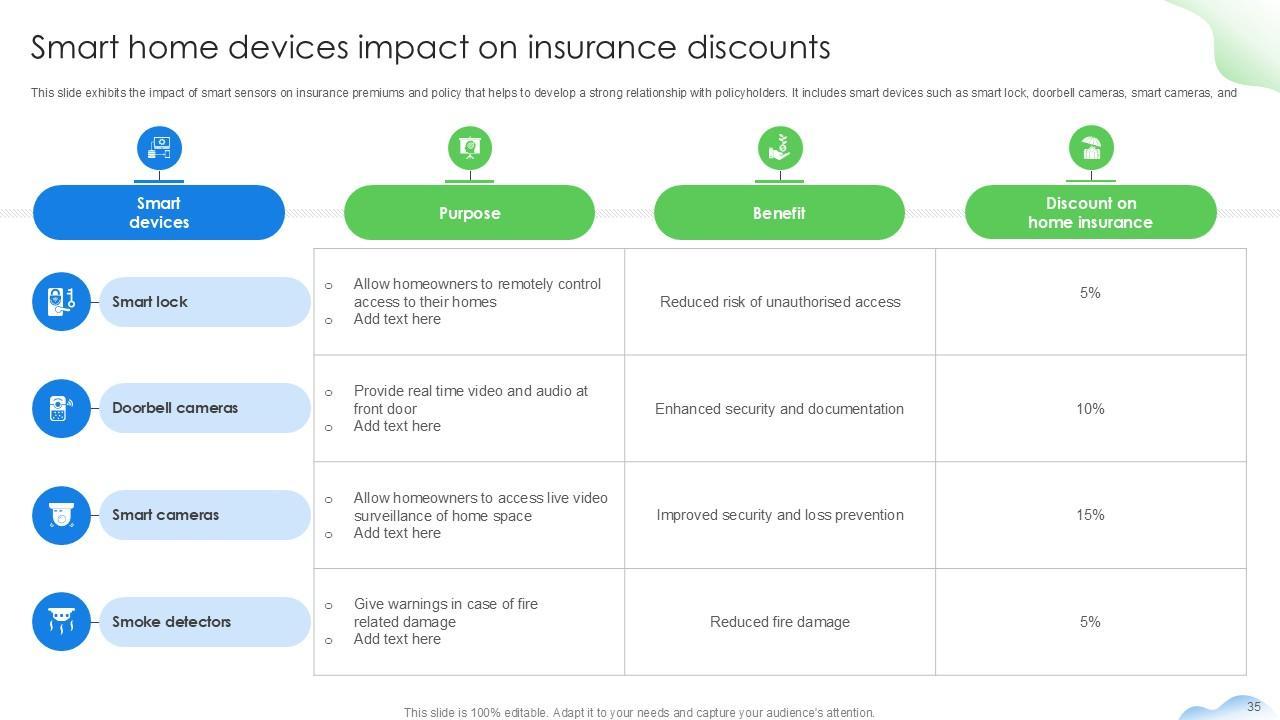Image resolution: width=1280 pixels, height=720 pixels.
Task: Select the Smart devices header pill
Action: 159,212
